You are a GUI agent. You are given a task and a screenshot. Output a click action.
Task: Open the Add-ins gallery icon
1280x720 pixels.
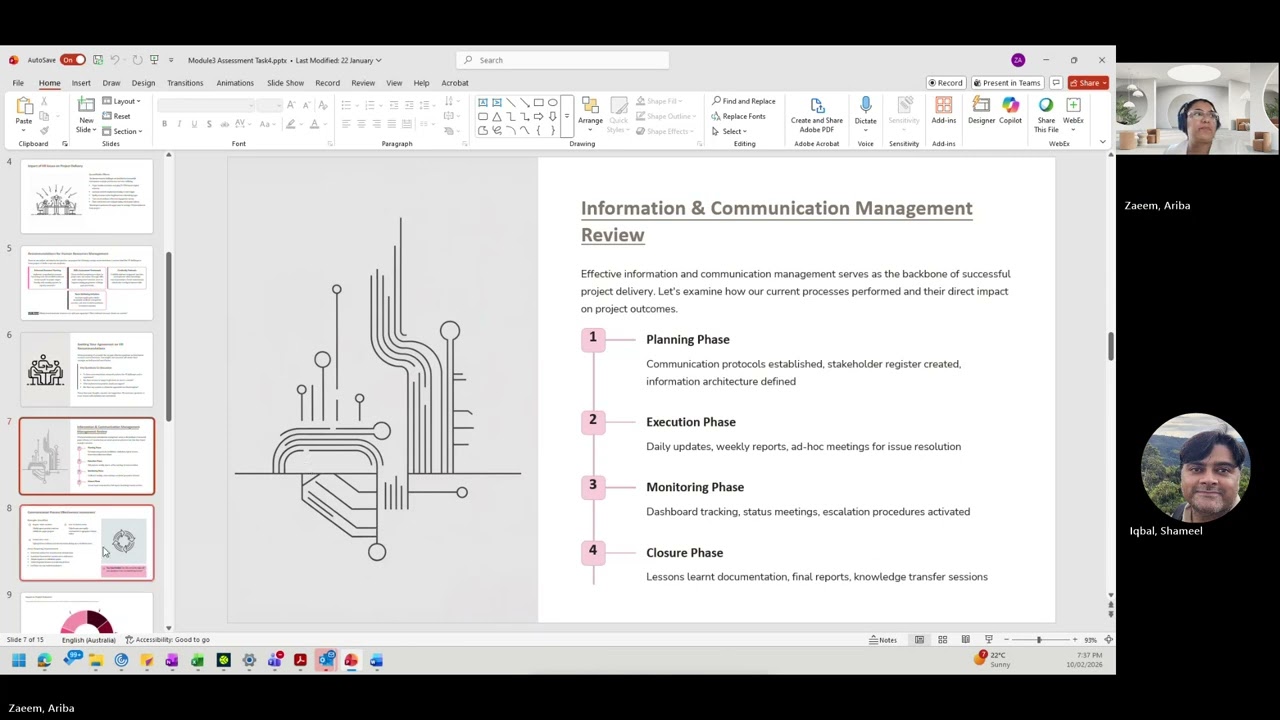tap(943, 106)
